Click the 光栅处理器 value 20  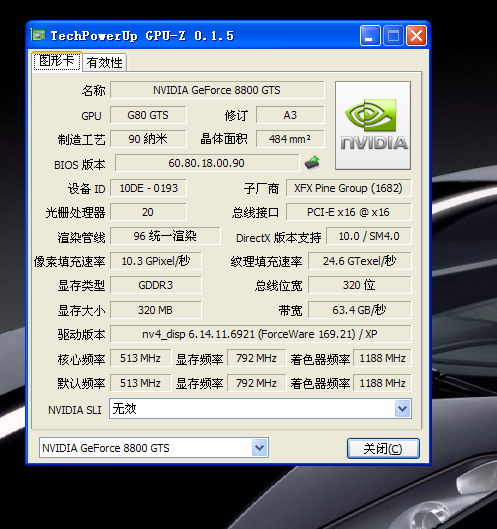[x=148, y=212]
